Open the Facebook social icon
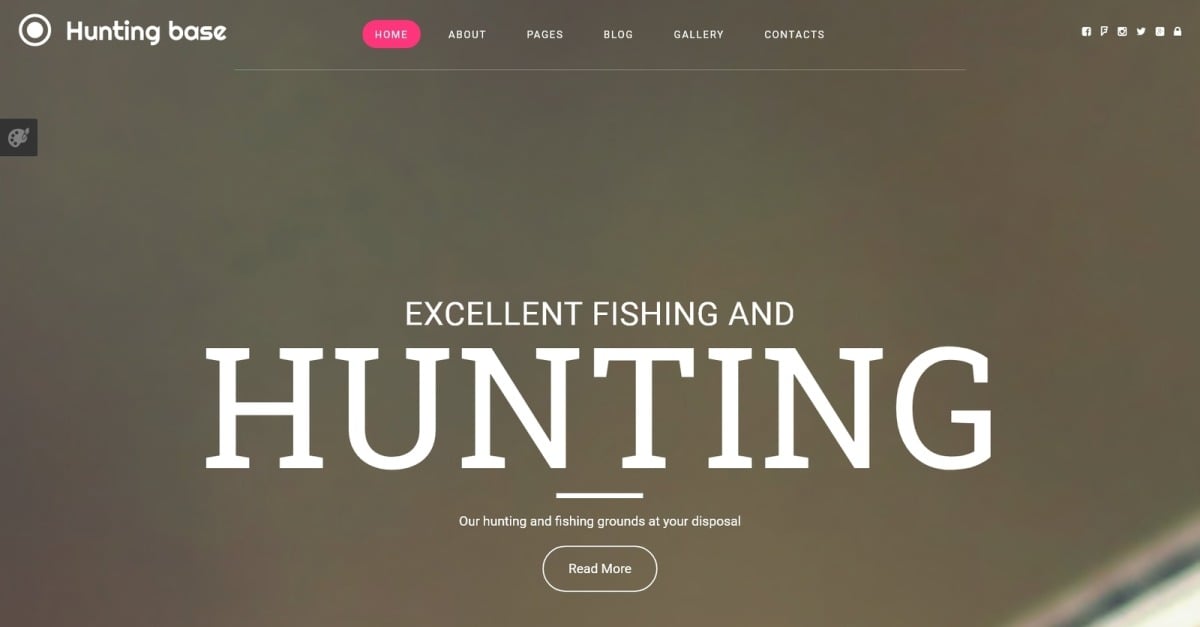 pos(1086,32)
